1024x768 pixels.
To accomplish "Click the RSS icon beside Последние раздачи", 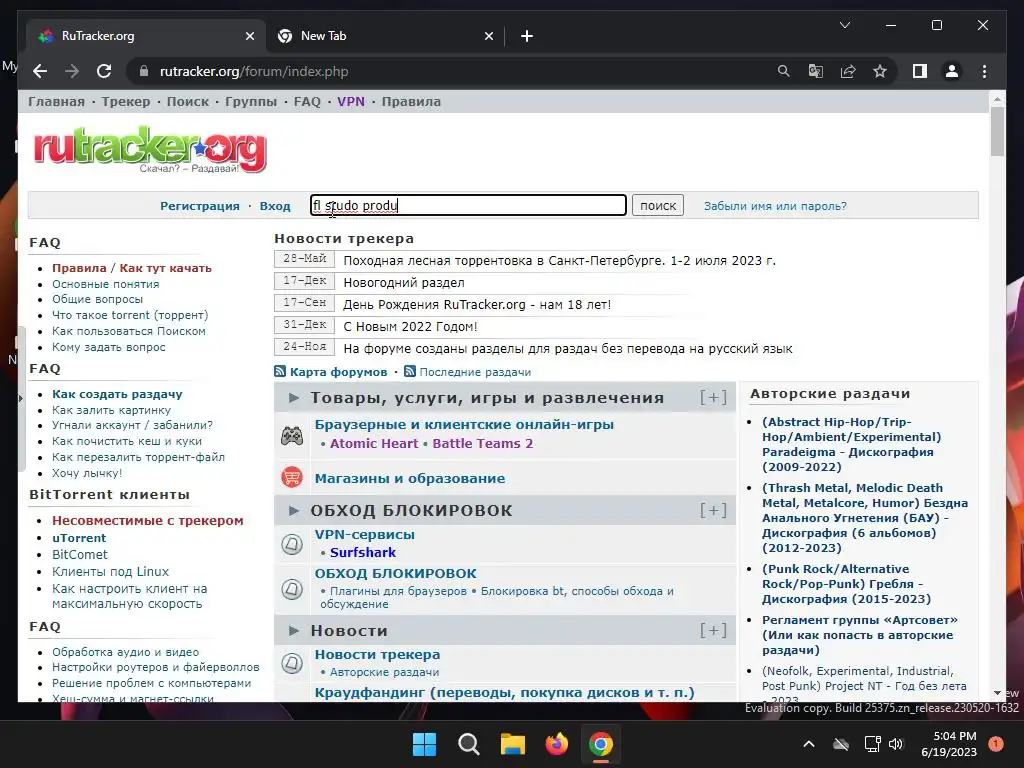I will pos(409,372).
